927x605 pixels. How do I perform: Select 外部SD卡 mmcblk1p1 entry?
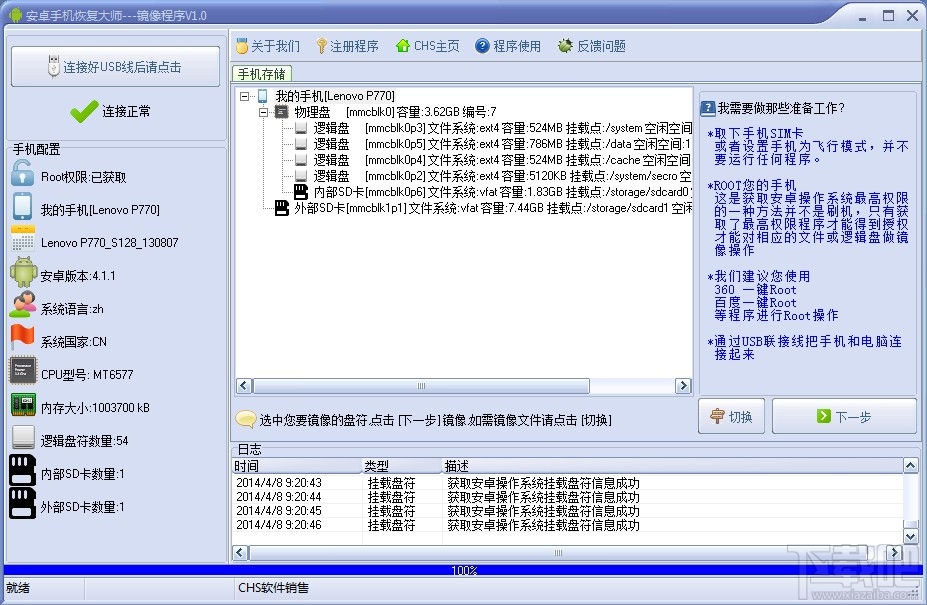point(492,208)
